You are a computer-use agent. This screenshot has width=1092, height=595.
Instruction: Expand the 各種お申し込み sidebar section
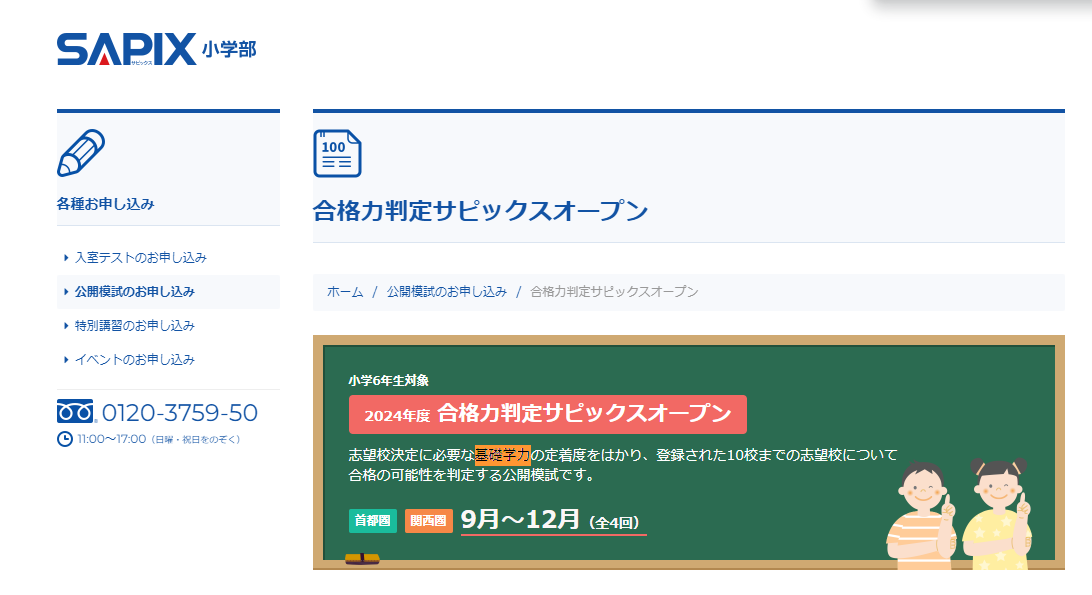(x=106, y=202)
